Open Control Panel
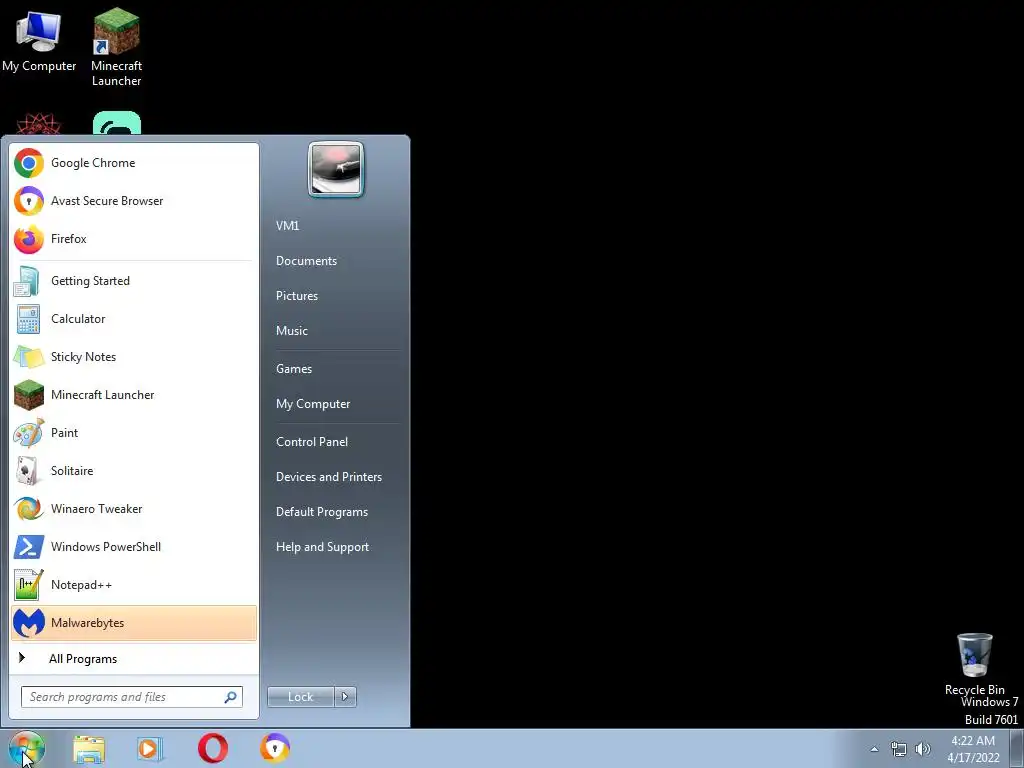This screenshot has width=1024, height=768. [337, 441]
